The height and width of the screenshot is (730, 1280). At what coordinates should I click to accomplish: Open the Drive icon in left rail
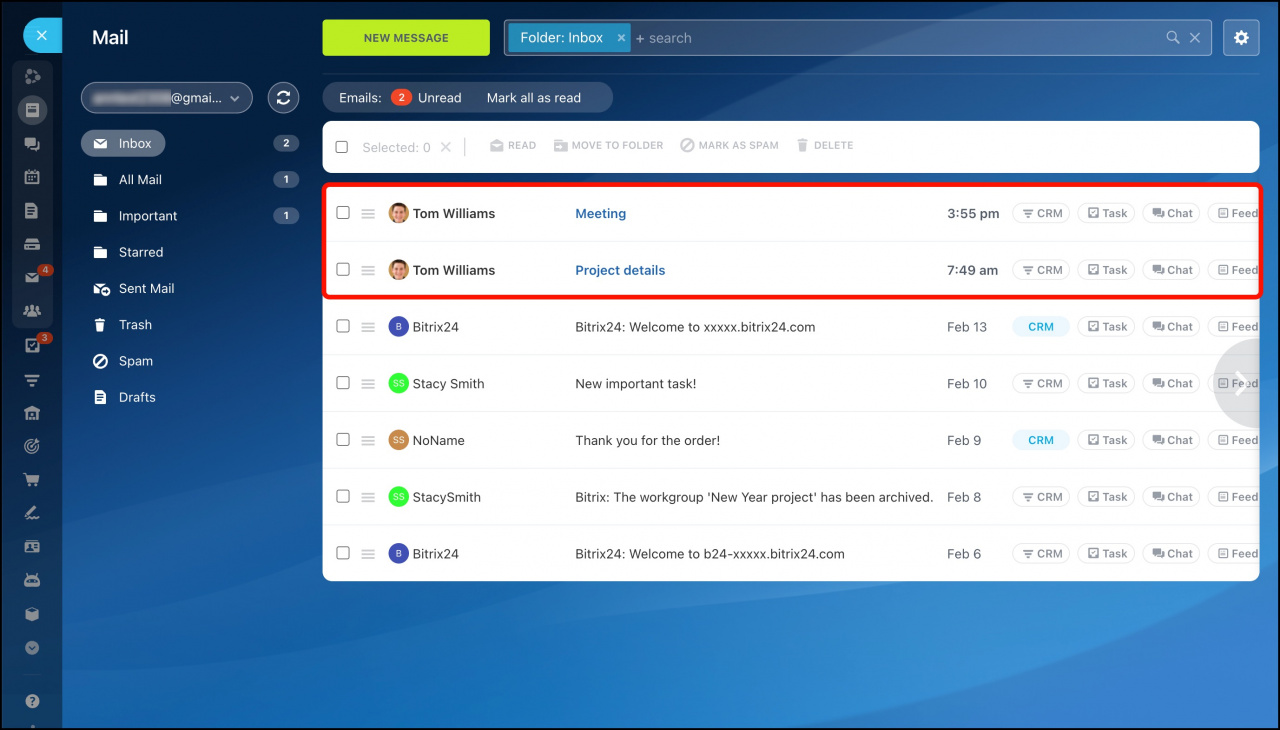(32, 244)
